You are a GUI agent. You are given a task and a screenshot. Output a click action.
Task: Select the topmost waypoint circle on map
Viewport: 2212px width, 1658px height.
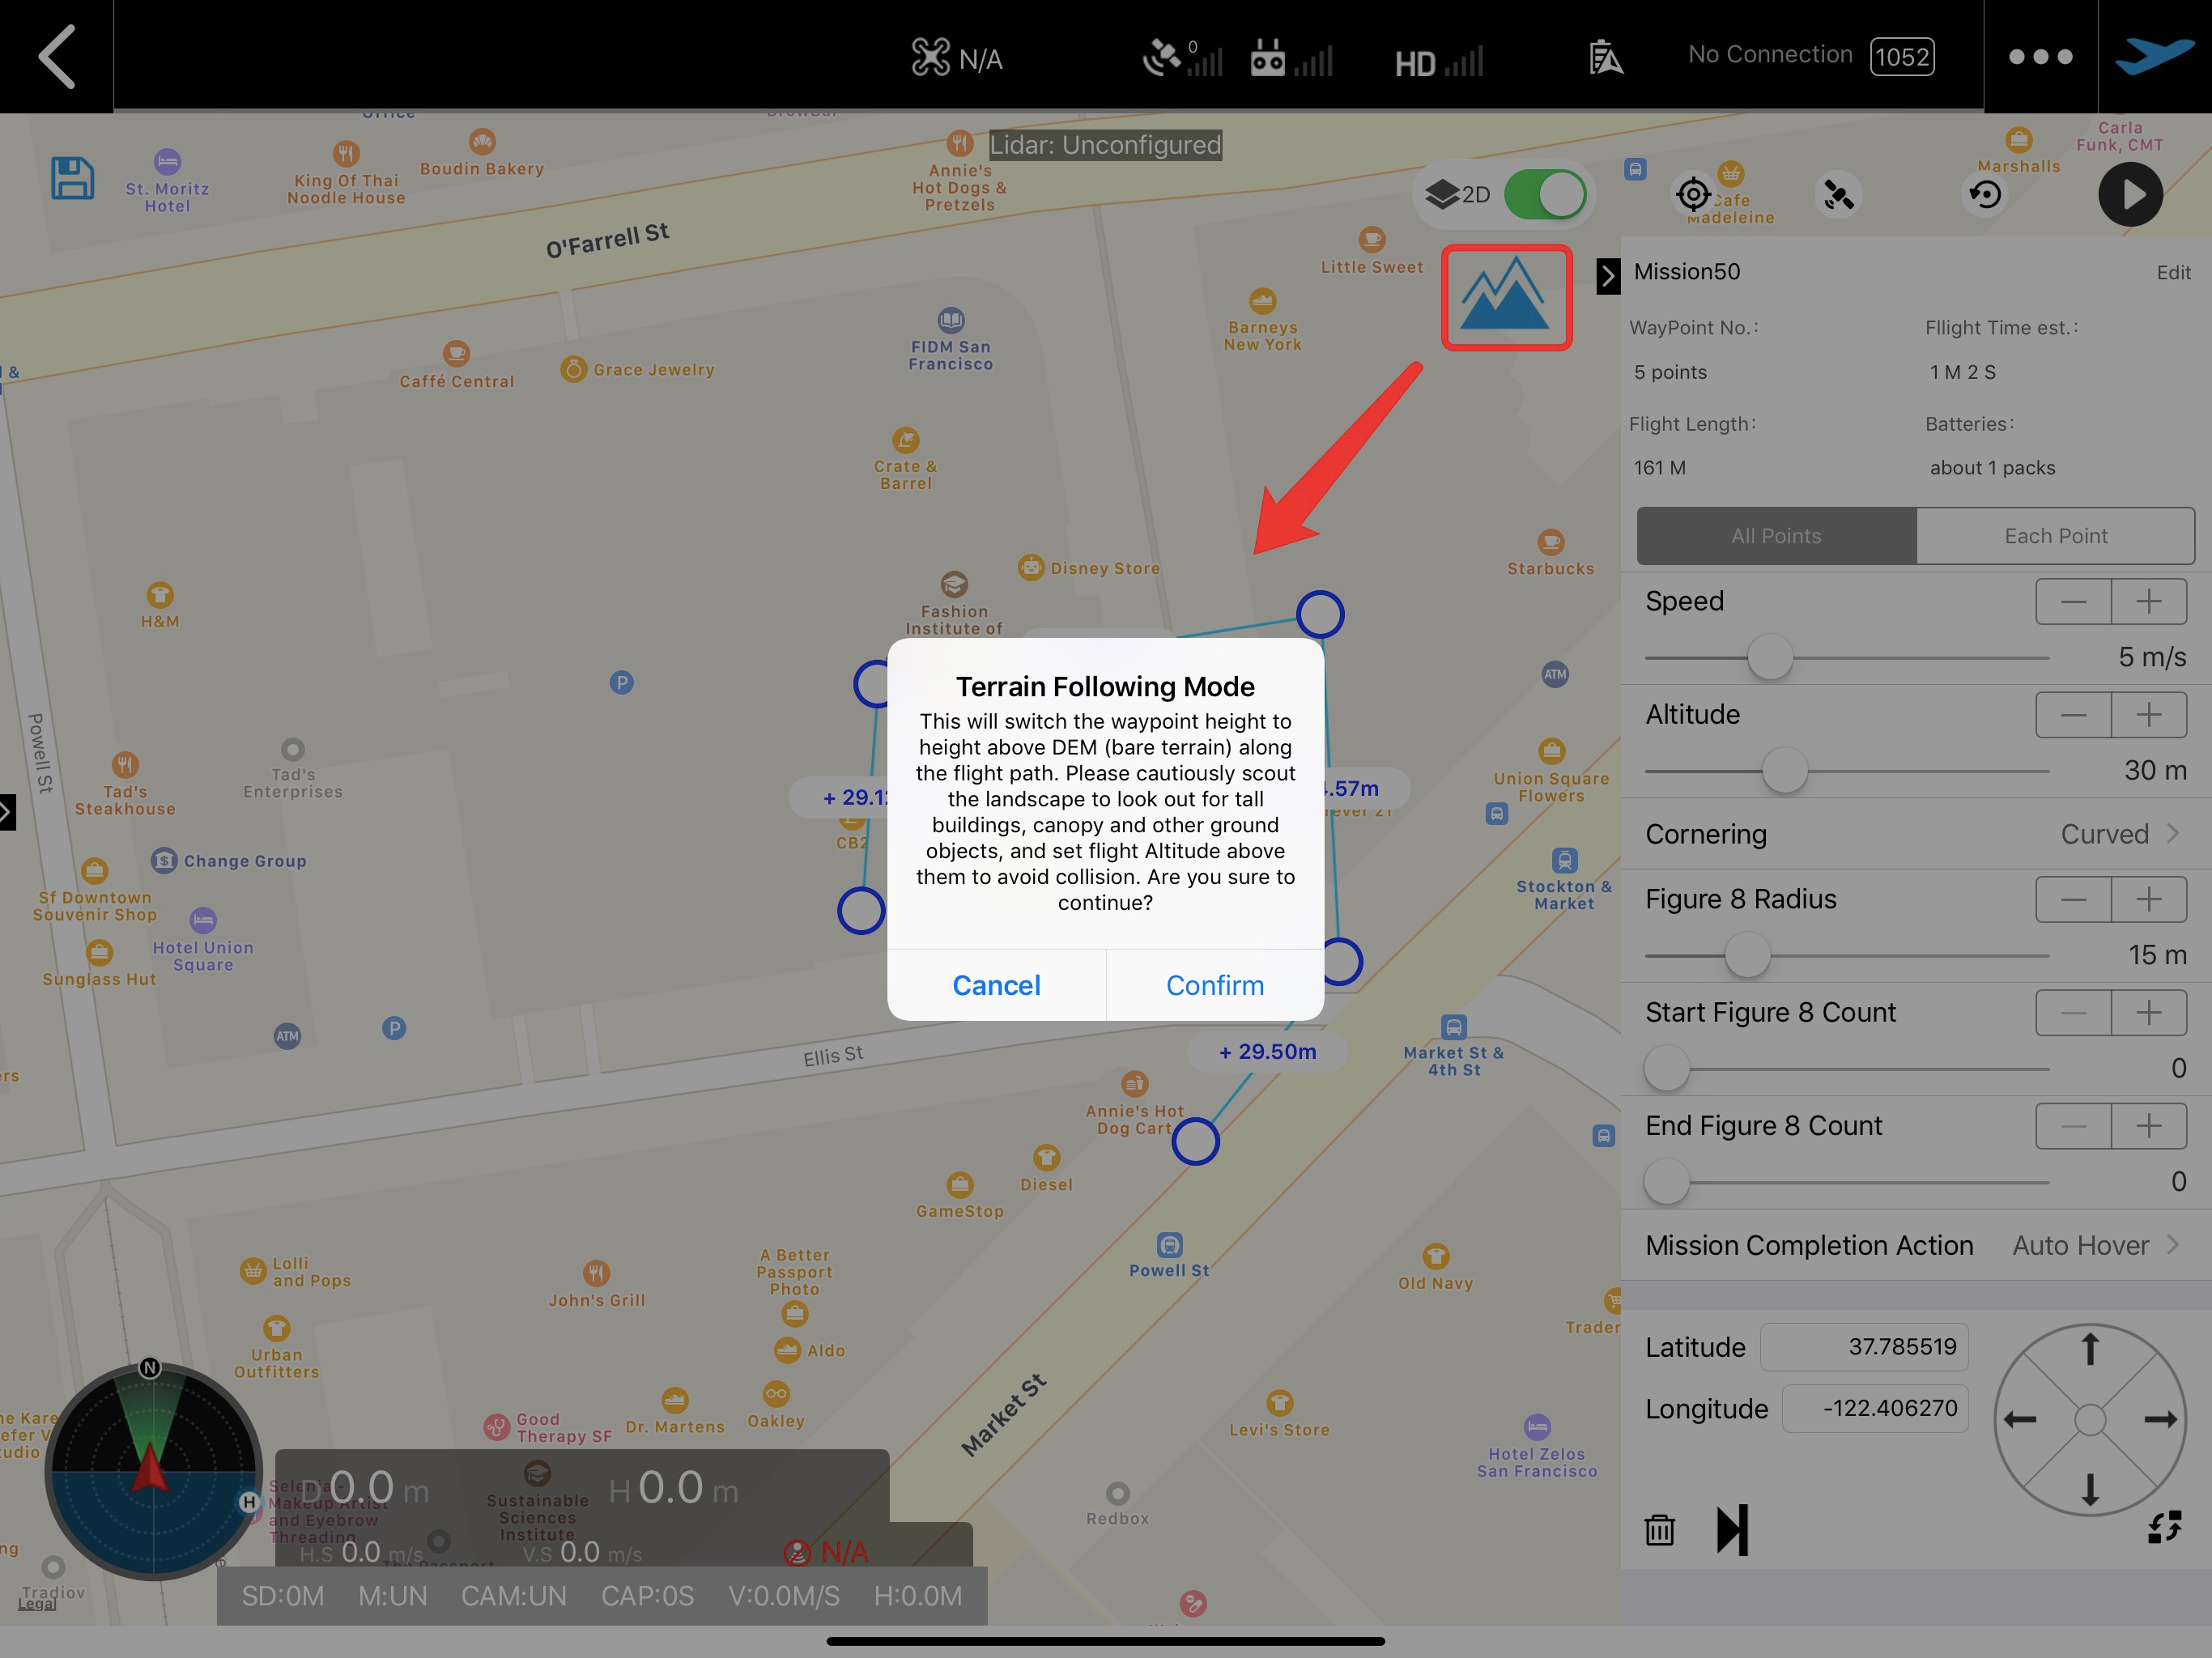1320,614
